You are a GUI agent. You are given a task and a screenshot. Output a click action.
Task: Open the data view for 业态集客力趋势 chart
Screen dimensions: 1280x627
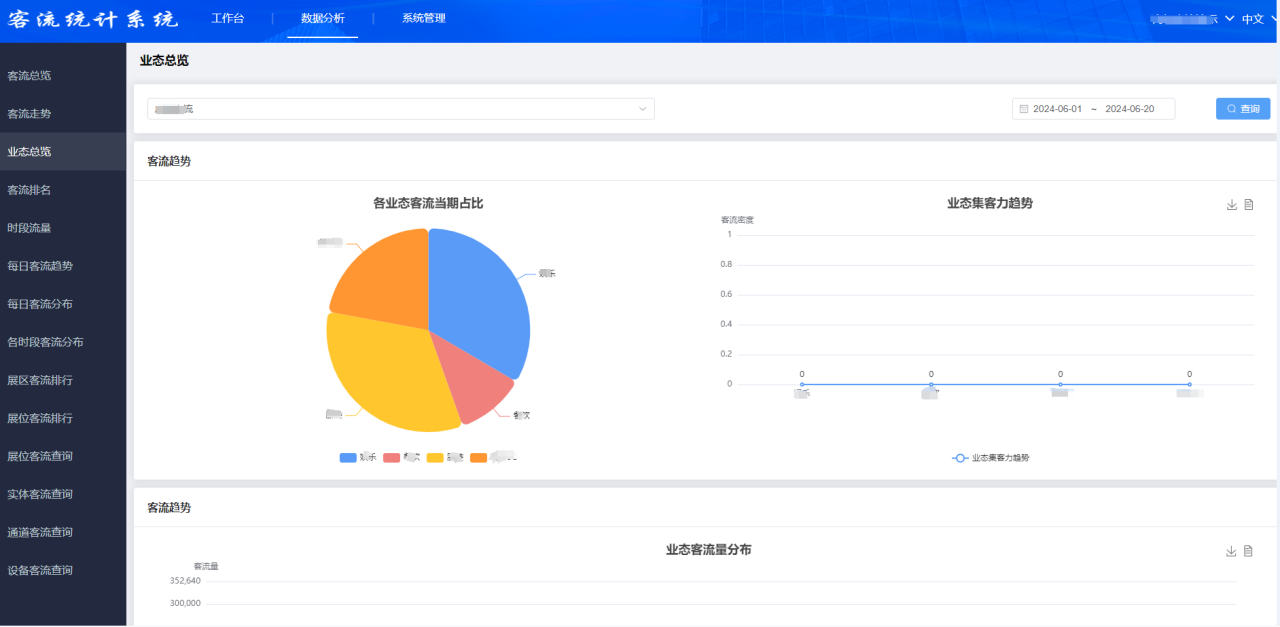pos(1249,203)
